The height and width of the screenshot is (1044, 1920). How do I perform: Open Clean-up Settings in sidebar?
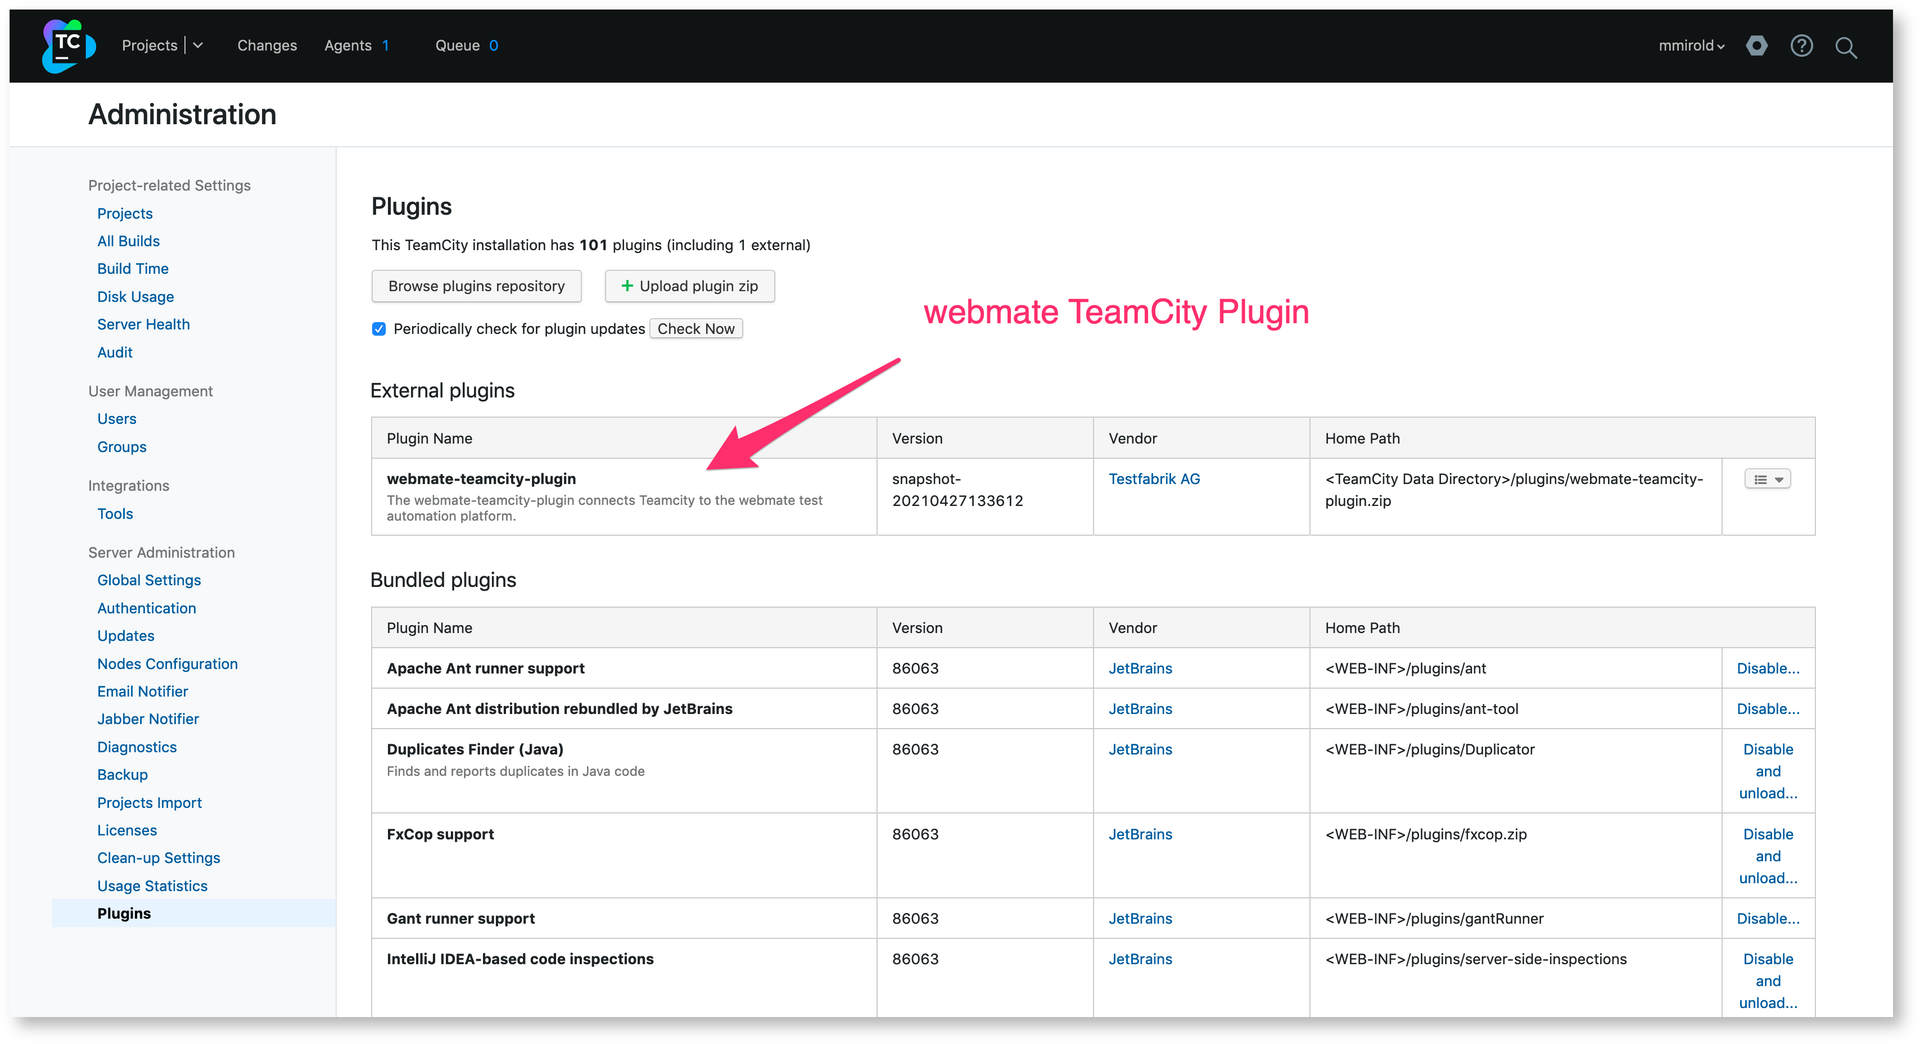point(159,859)
